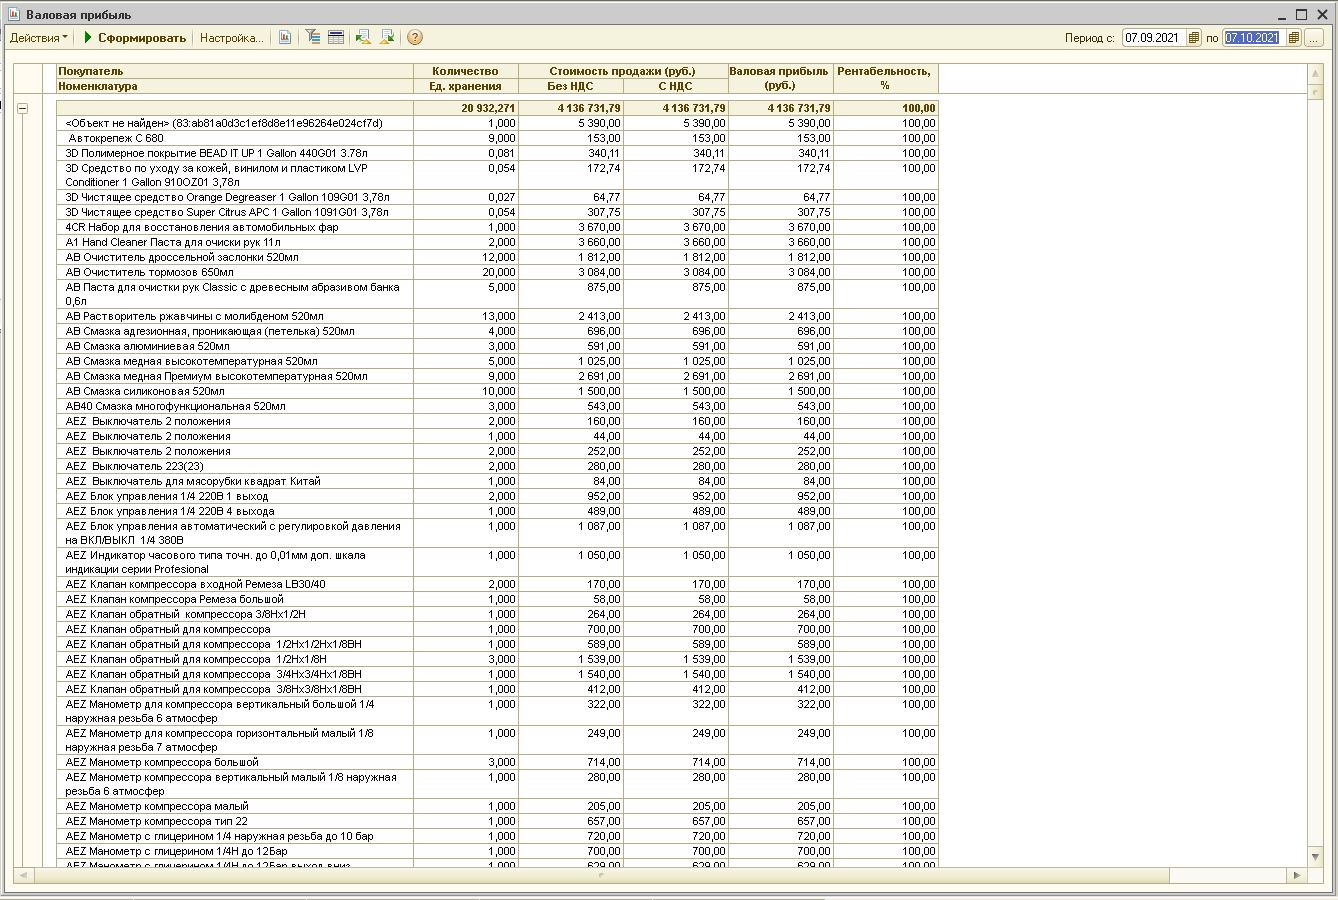The image size is (1338, 900).
Task: Click the funnel filter icon in toolbar
Action: point(313,38)
